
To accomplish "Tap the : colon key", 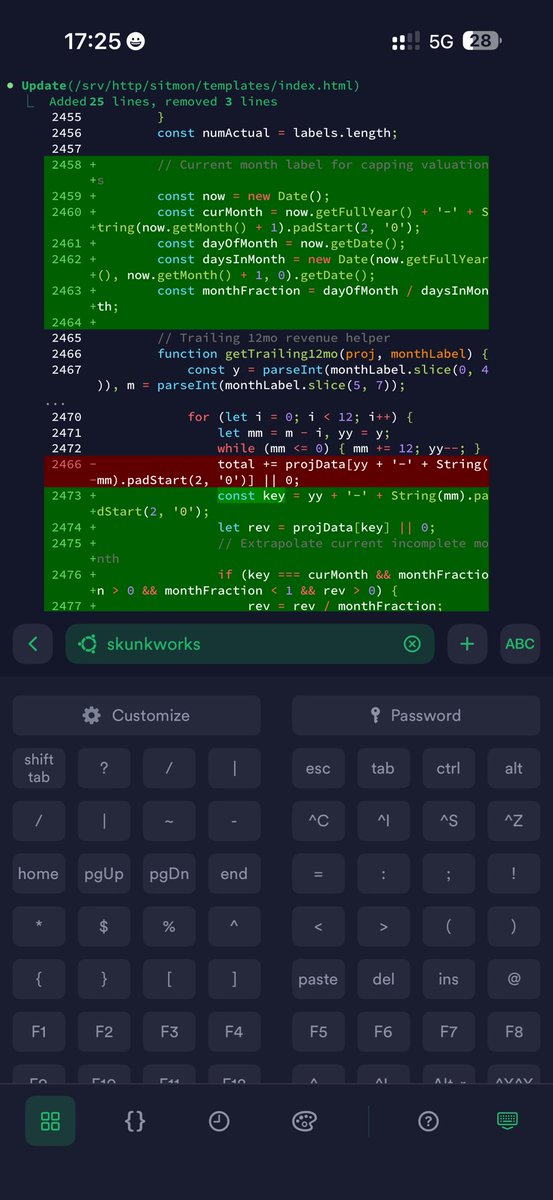I will click(383, 874).
